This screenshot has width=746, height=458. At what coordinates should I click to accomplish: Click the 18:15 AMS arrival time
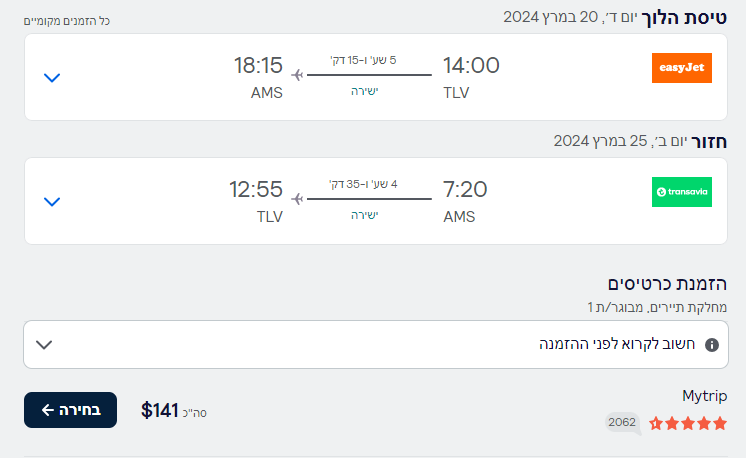(x=258, y=65)
